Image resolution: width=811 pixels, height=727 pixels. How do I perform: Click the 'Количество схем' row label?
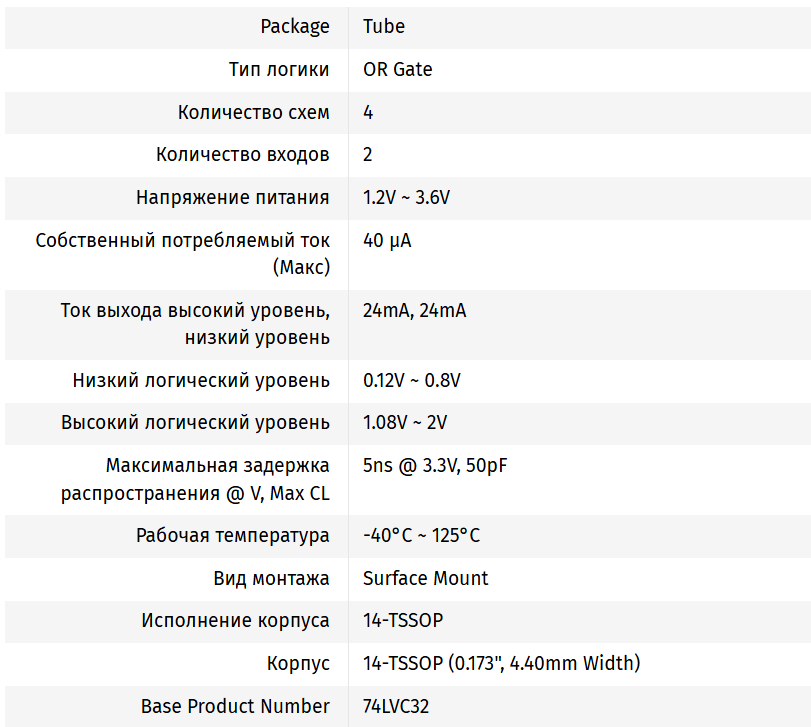point(253,113)
